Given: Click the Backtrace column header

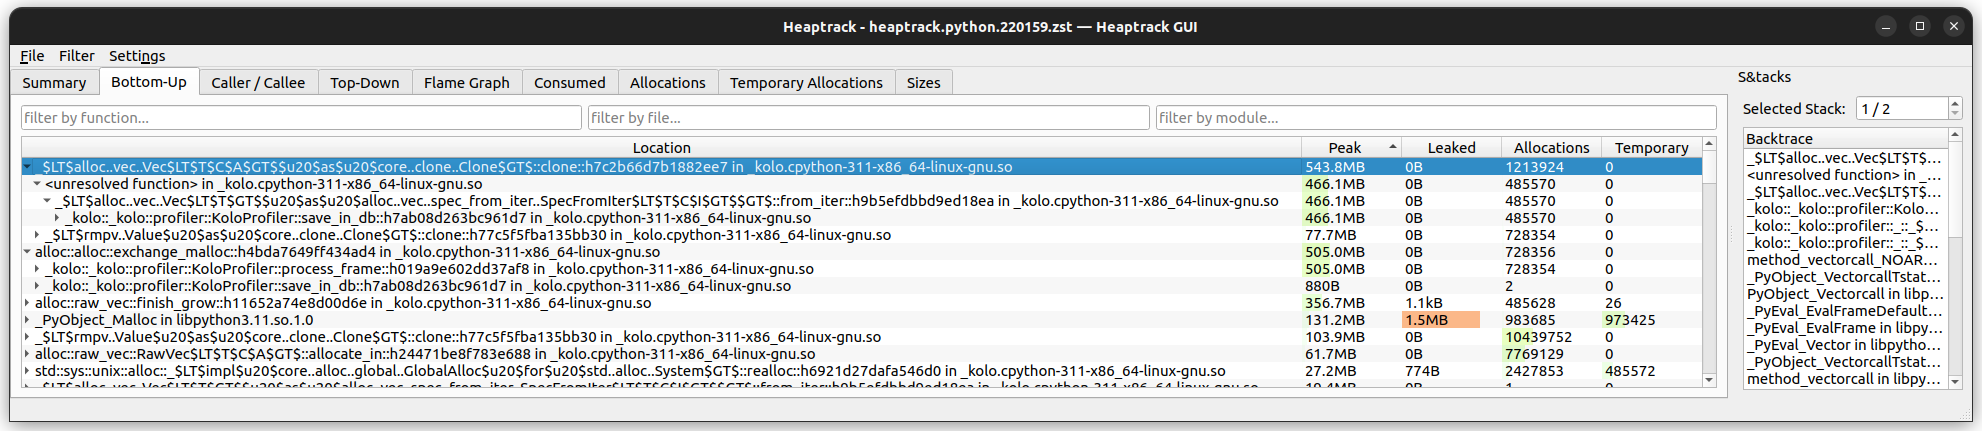Looking at the screenshot, I should click(1845, 139).
